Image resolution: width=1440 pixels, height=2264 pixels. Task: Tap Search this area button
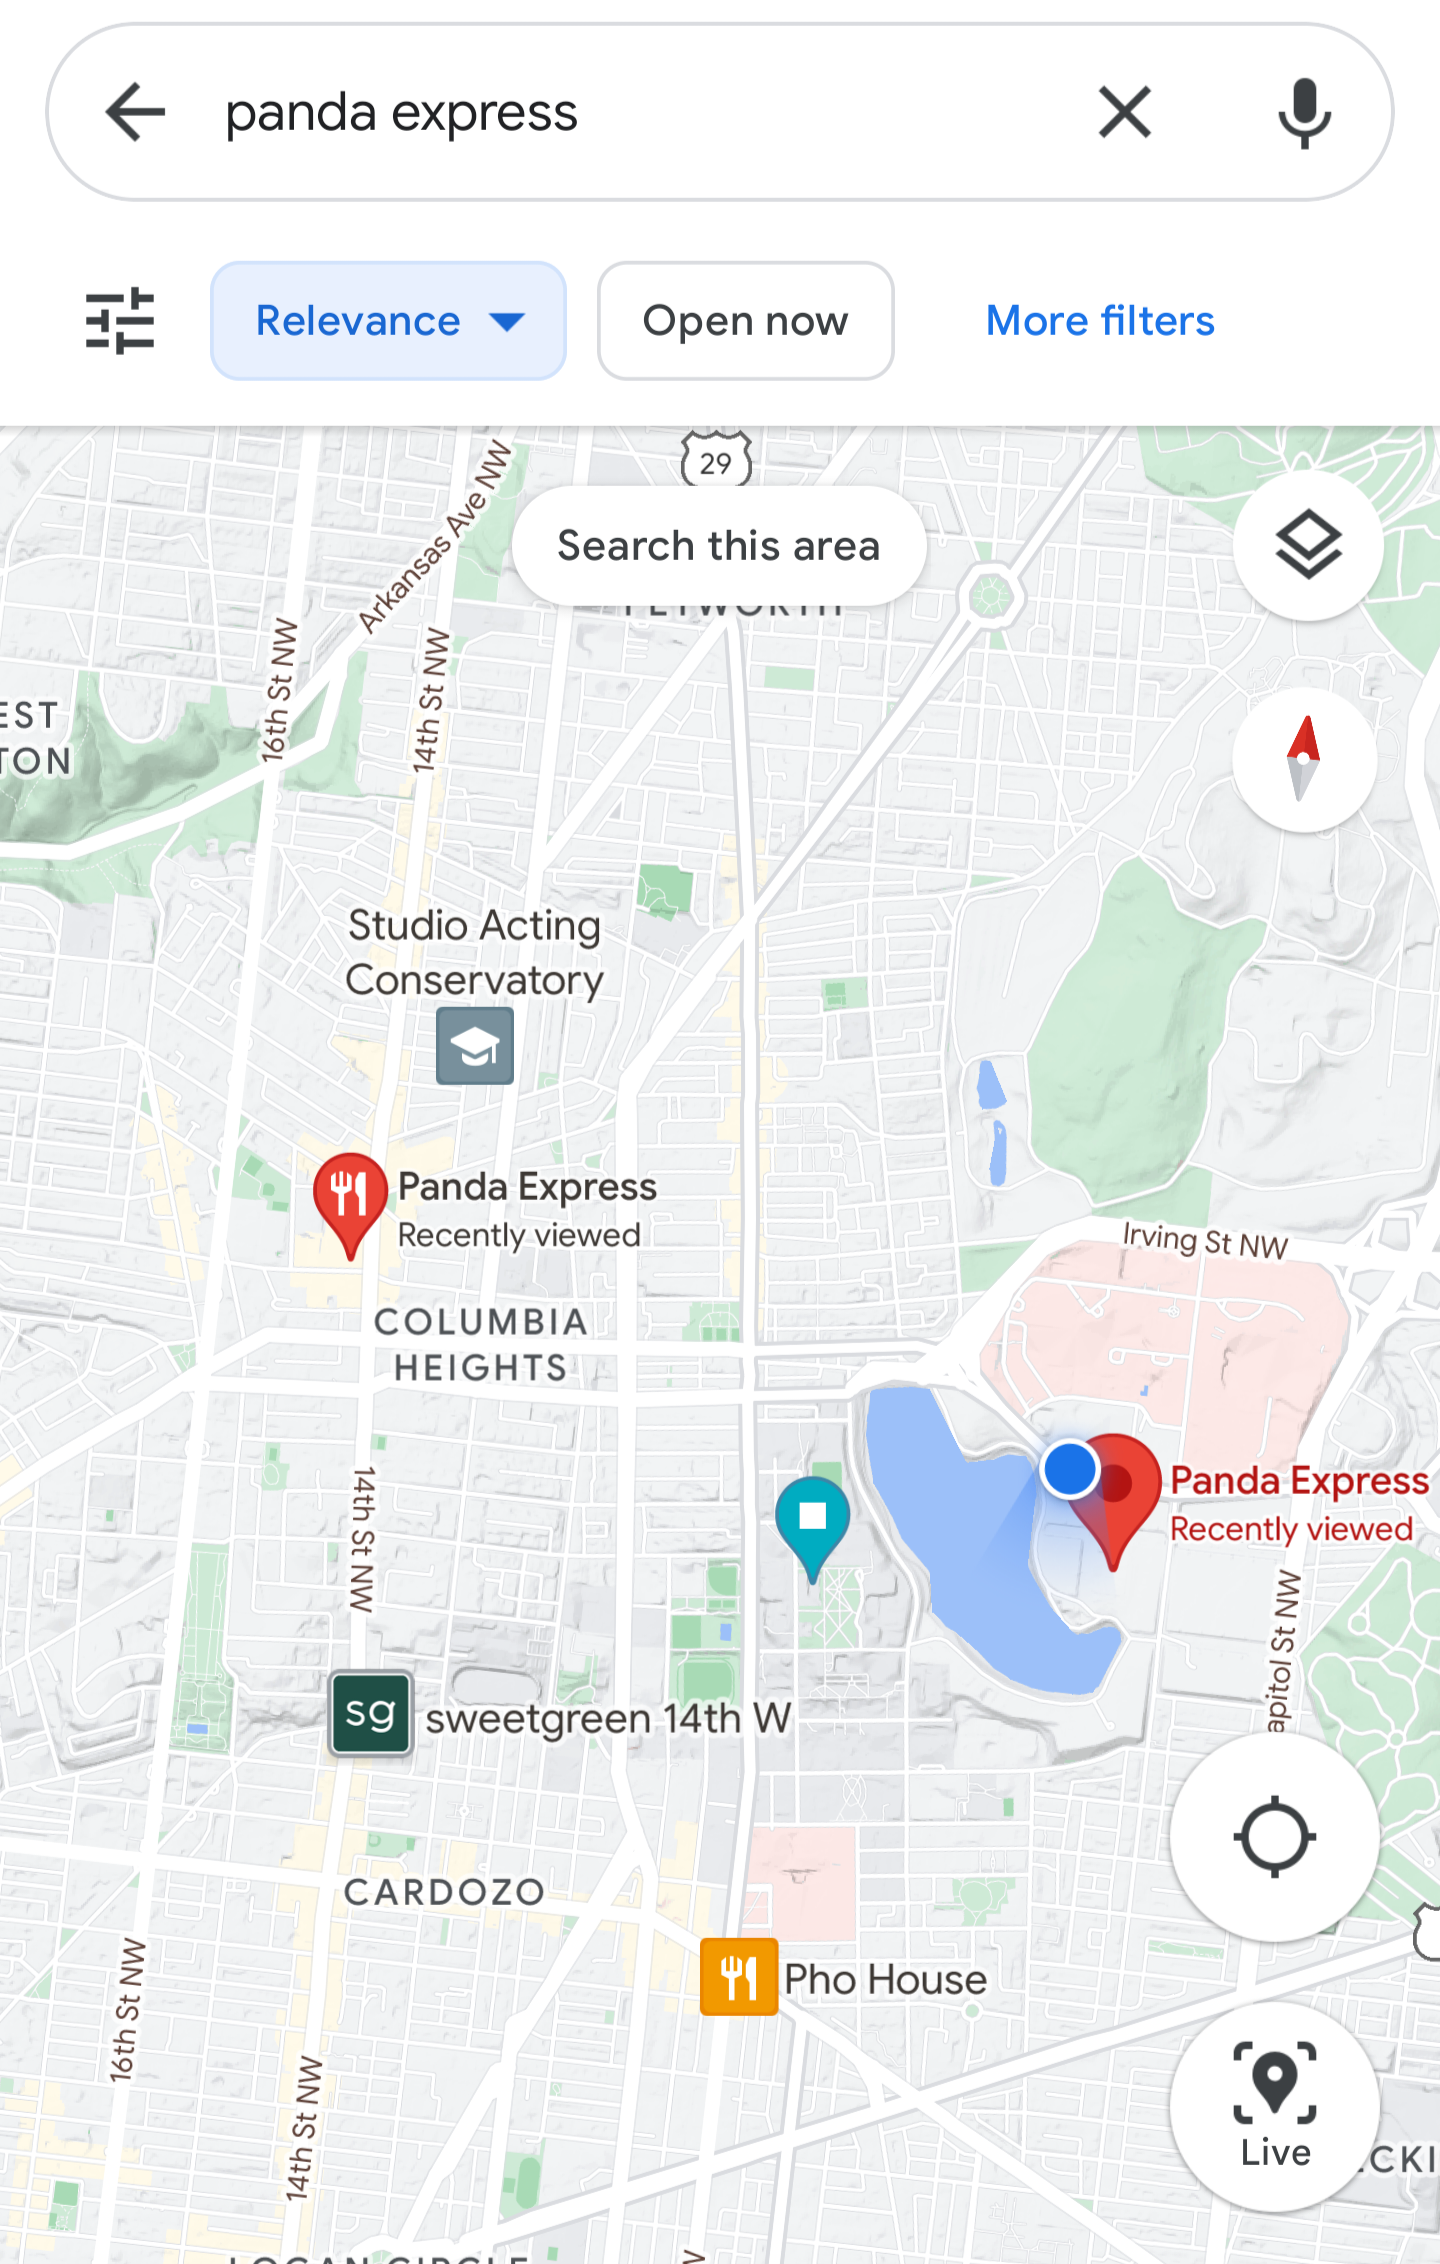coord(719,546)
